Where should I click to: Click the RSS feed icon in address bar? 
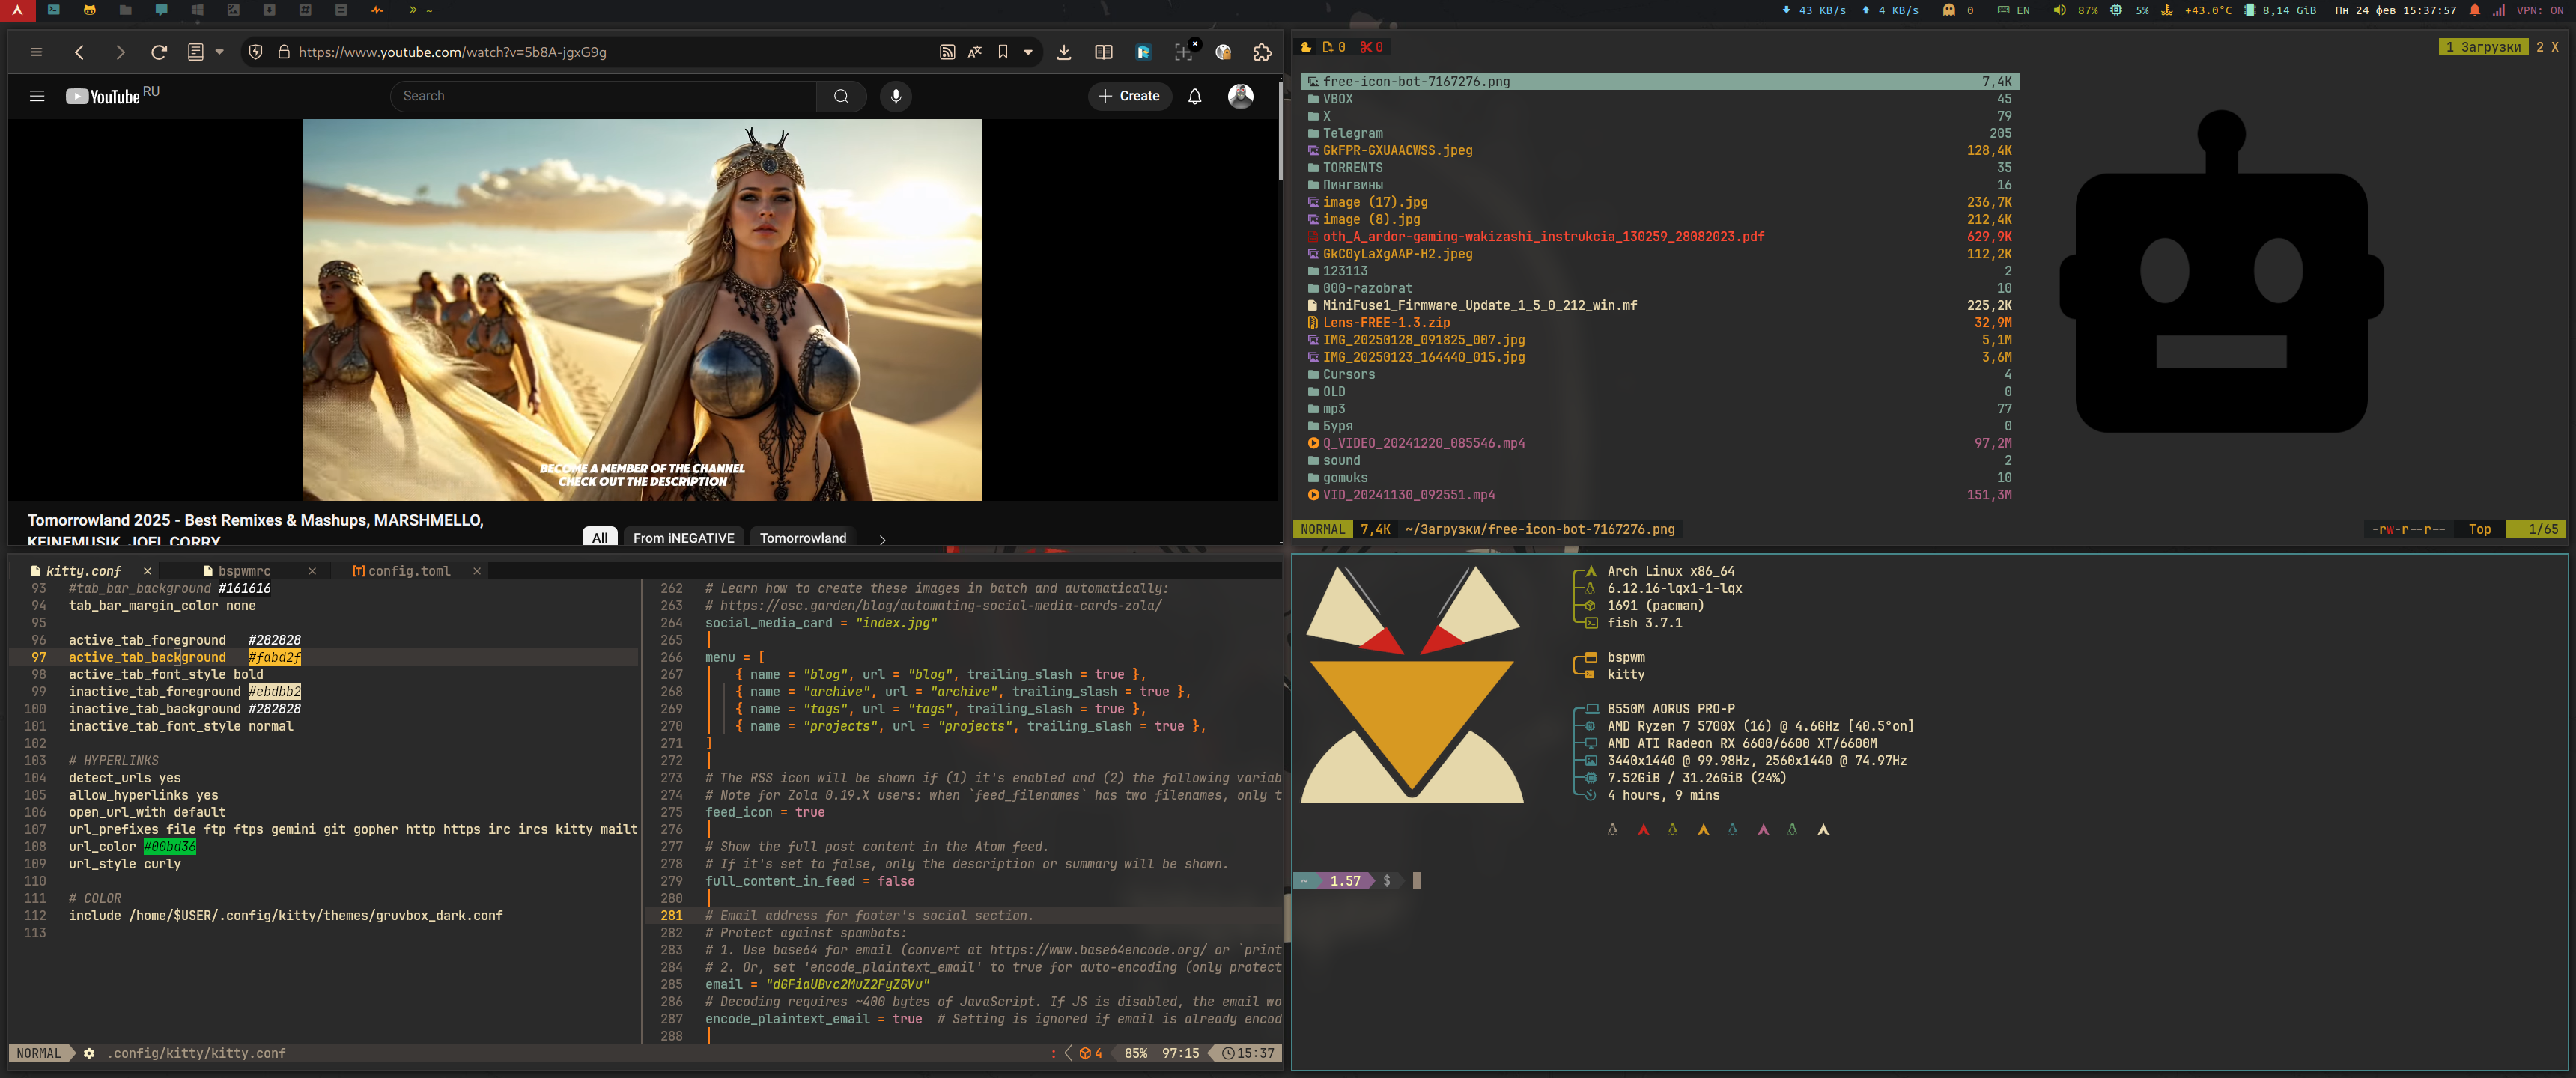click(947, 52)
